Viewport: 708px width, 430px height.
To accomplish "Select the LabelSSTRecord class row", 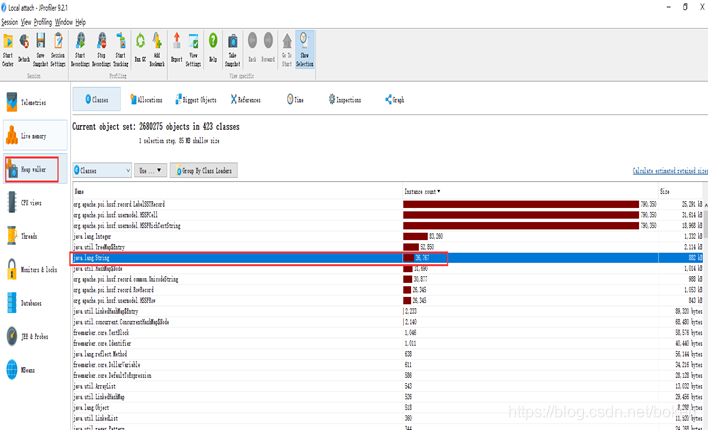I will [387, 204].
